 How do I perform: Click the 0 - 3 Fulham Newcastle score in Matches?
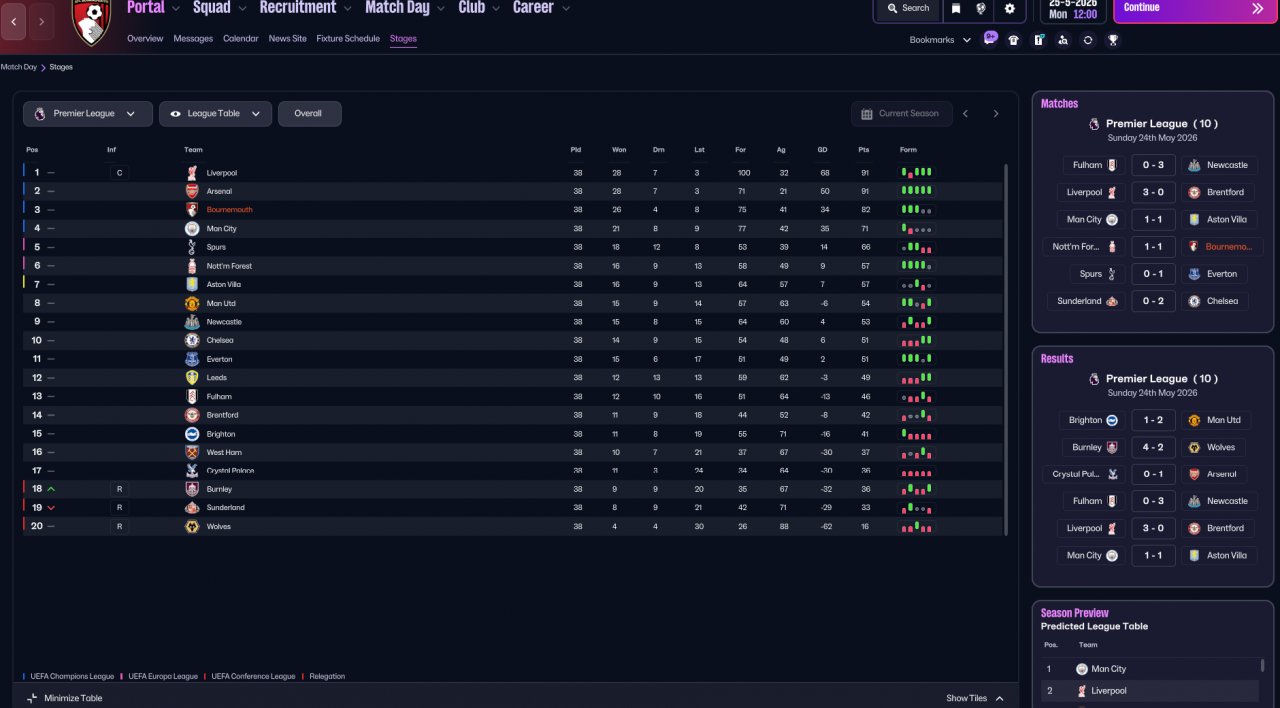pyautogui.click(x=1153, y=165)
